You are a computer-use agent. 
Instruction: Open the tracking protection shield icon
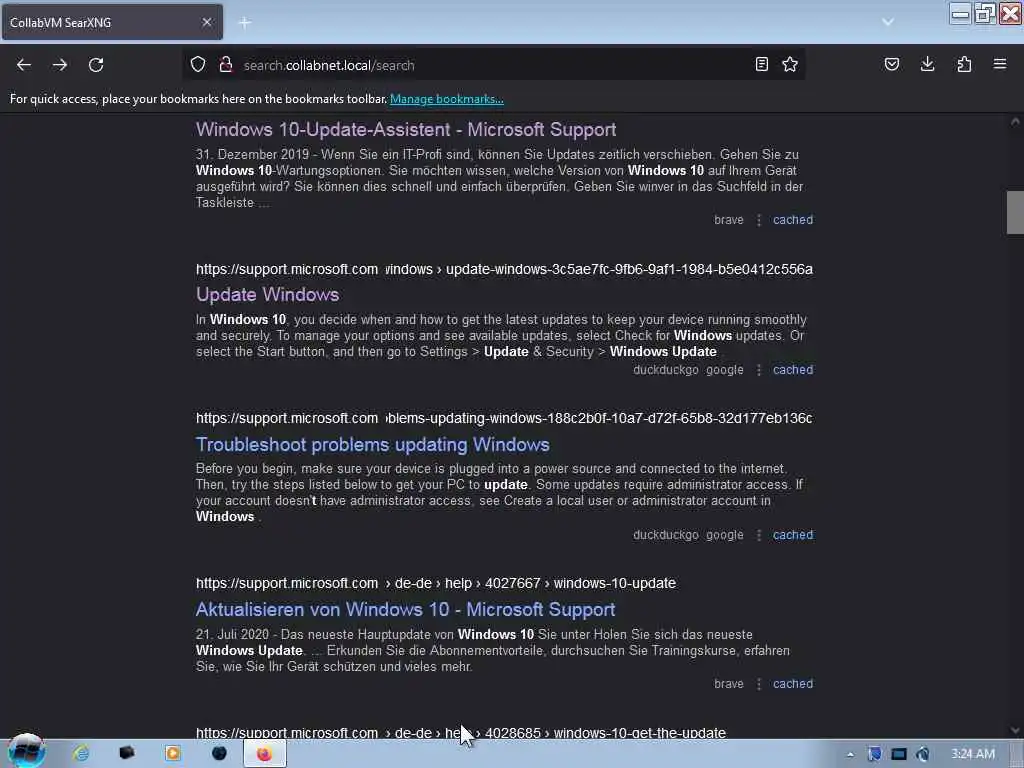[x=198, y=65]
